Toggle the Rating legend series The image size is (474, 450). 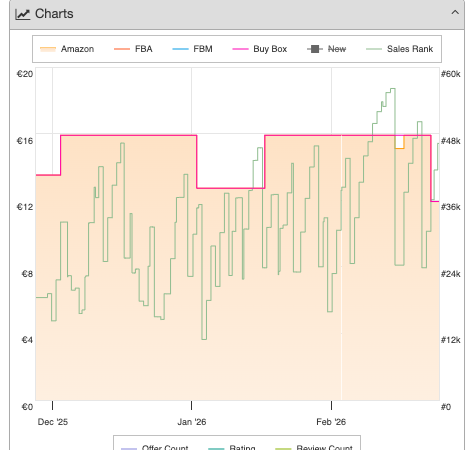click(232, 447)
